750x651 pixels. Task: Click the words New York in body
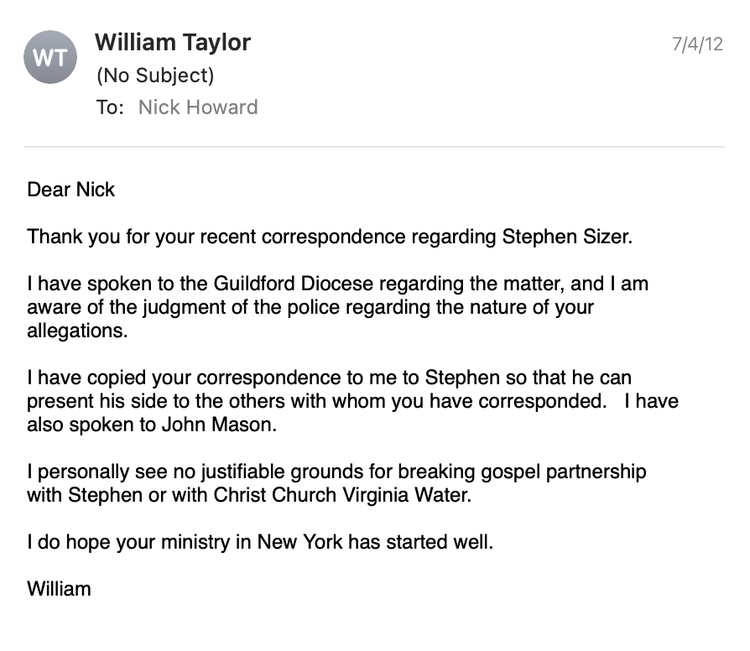coord(300,542)
